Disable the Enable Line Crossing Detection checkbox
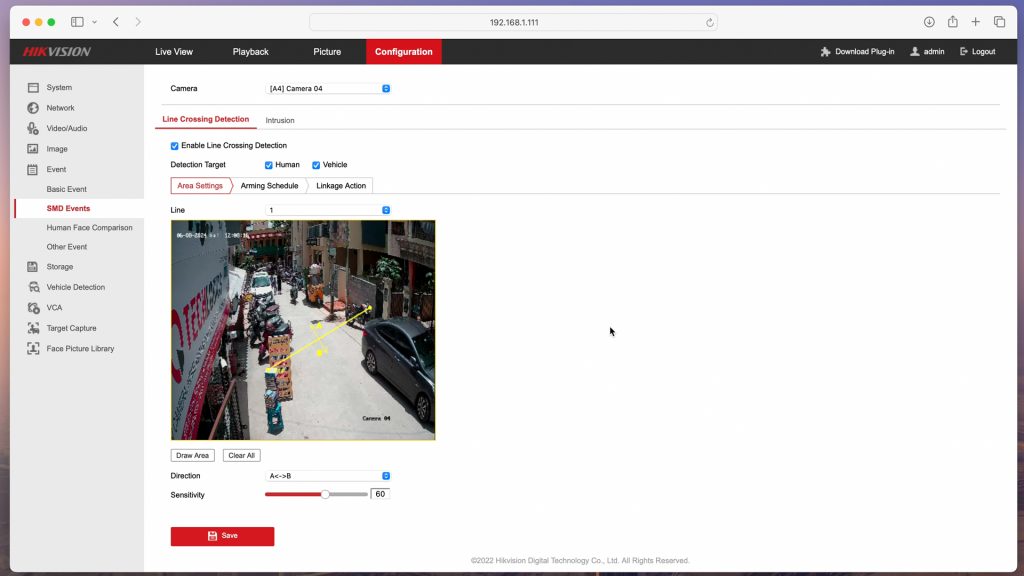This screenshot has height=576, width=1024. coord(175,146)
